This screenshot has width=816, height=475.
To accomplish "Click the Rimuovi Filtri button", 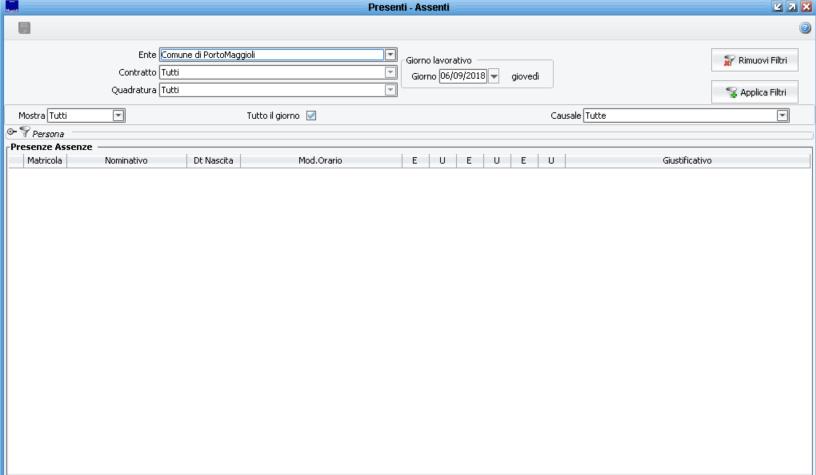I will point(755,60).
